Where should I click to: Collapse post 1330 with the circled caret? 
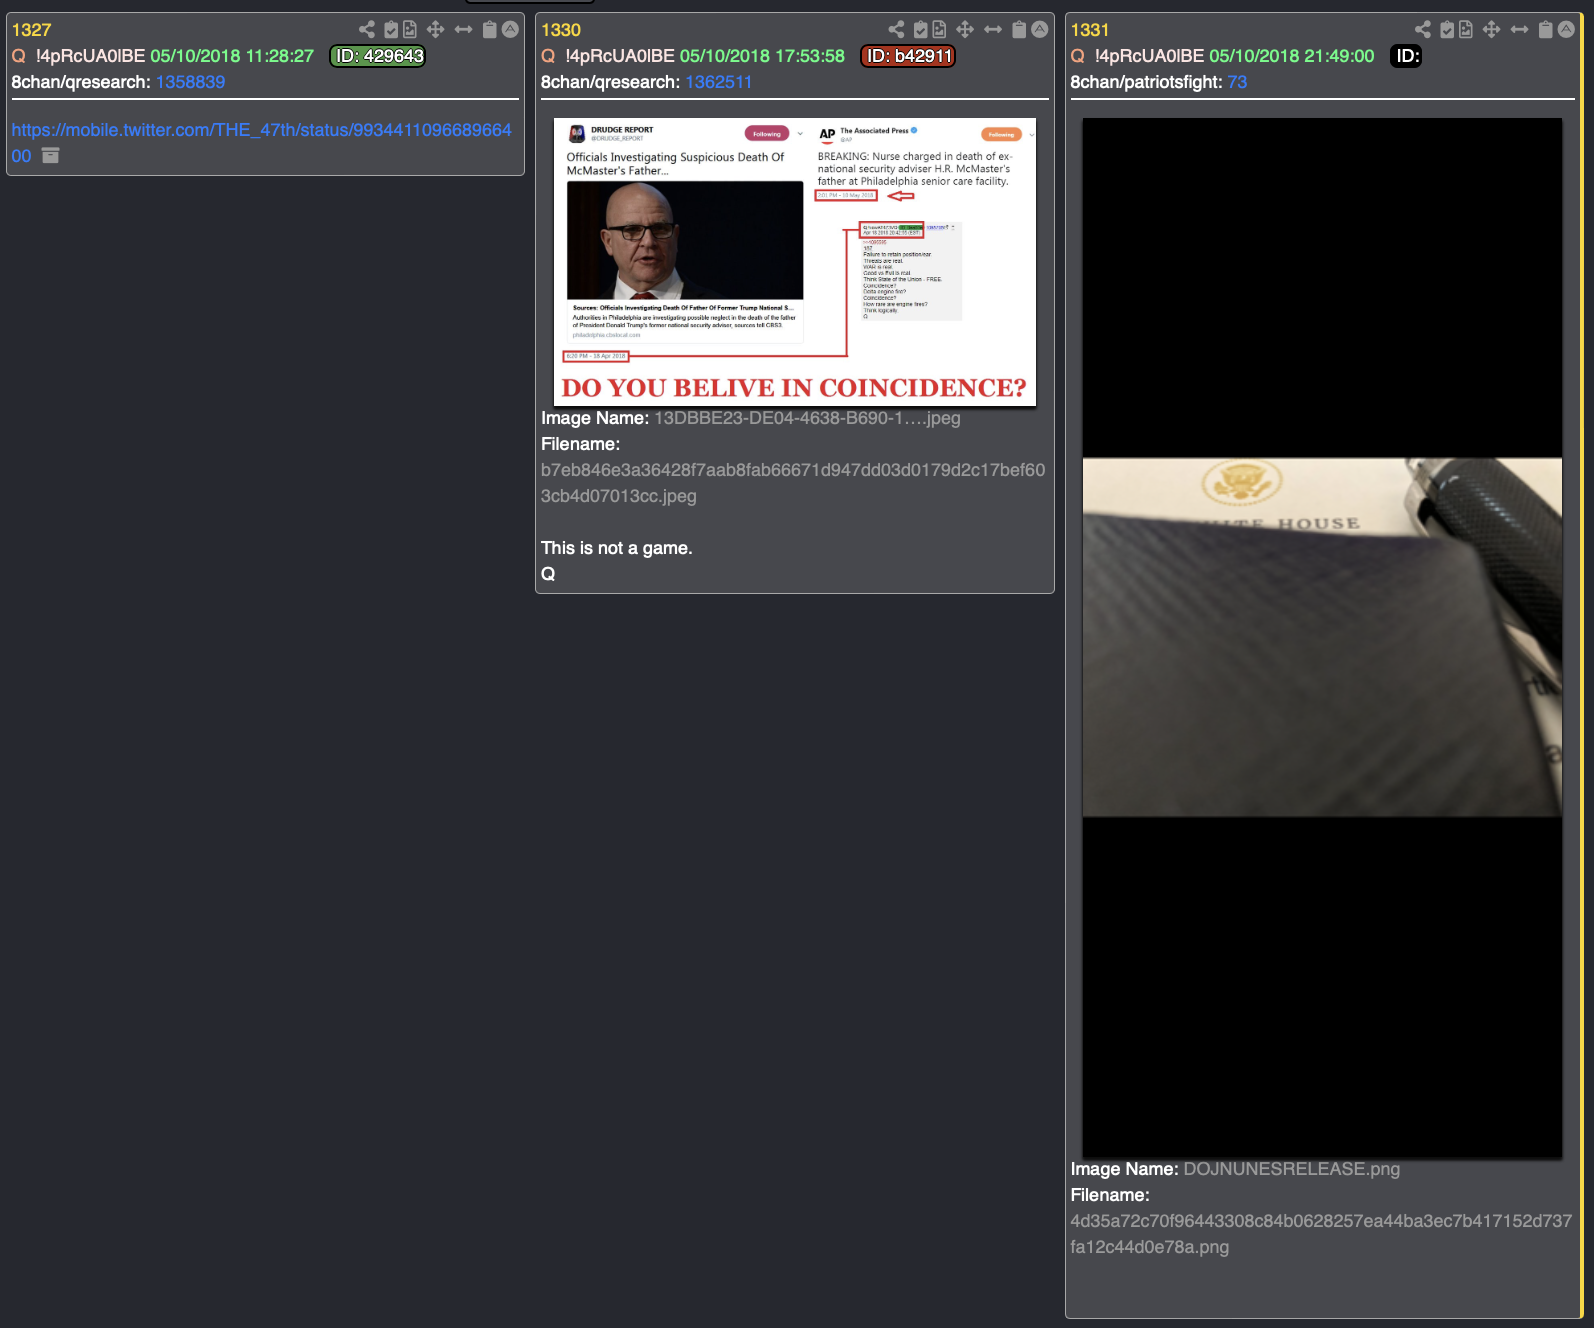point(1039,30)
